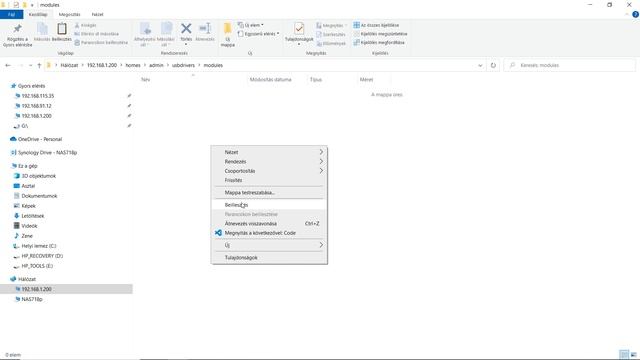
Task: Click Hálózat in the address breadcrumb
Action: [69, 65]
